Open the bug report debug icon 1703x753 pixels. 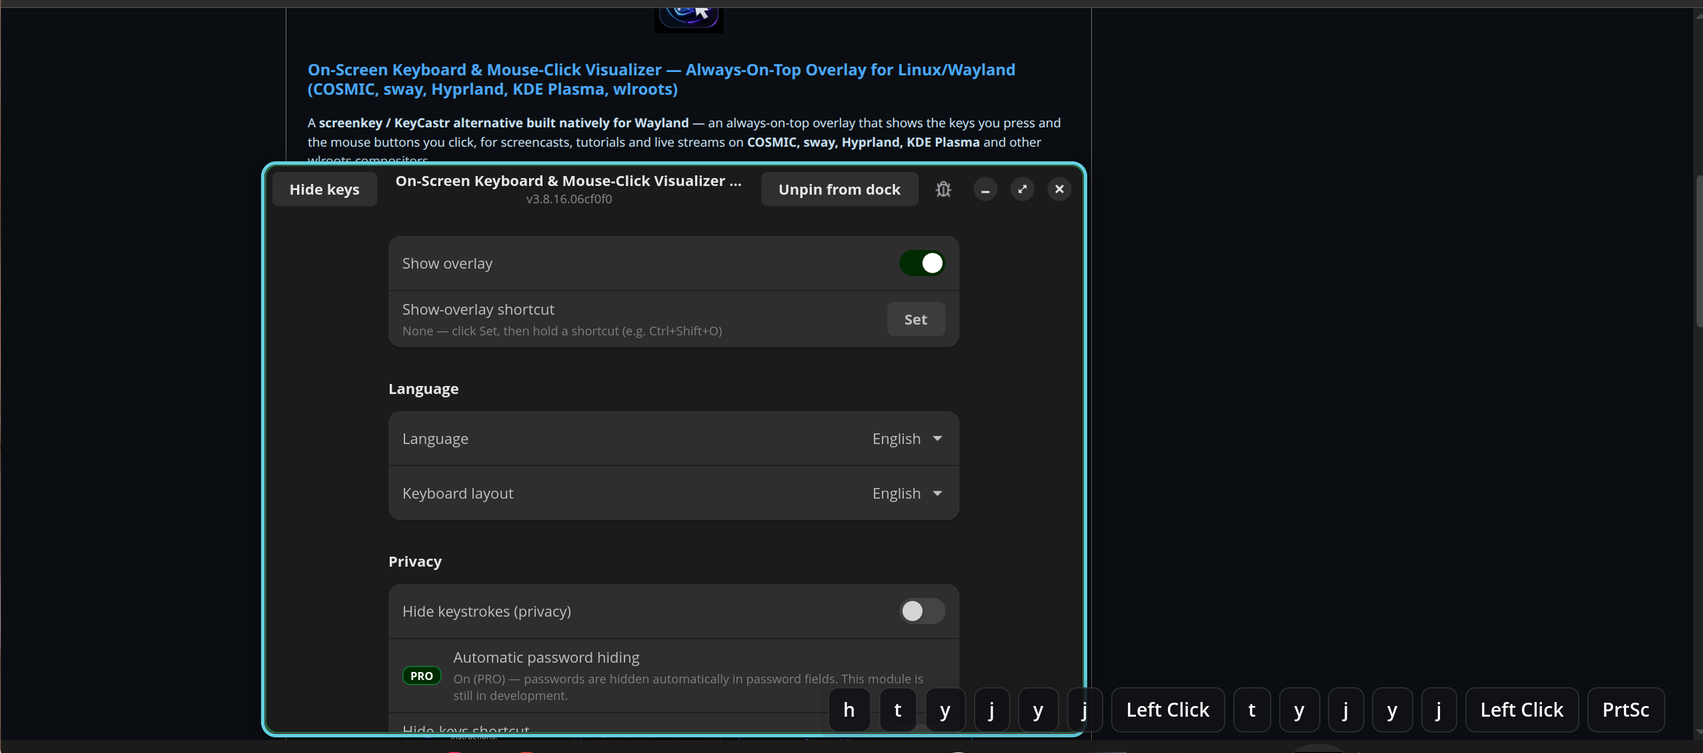coord(943,189)
